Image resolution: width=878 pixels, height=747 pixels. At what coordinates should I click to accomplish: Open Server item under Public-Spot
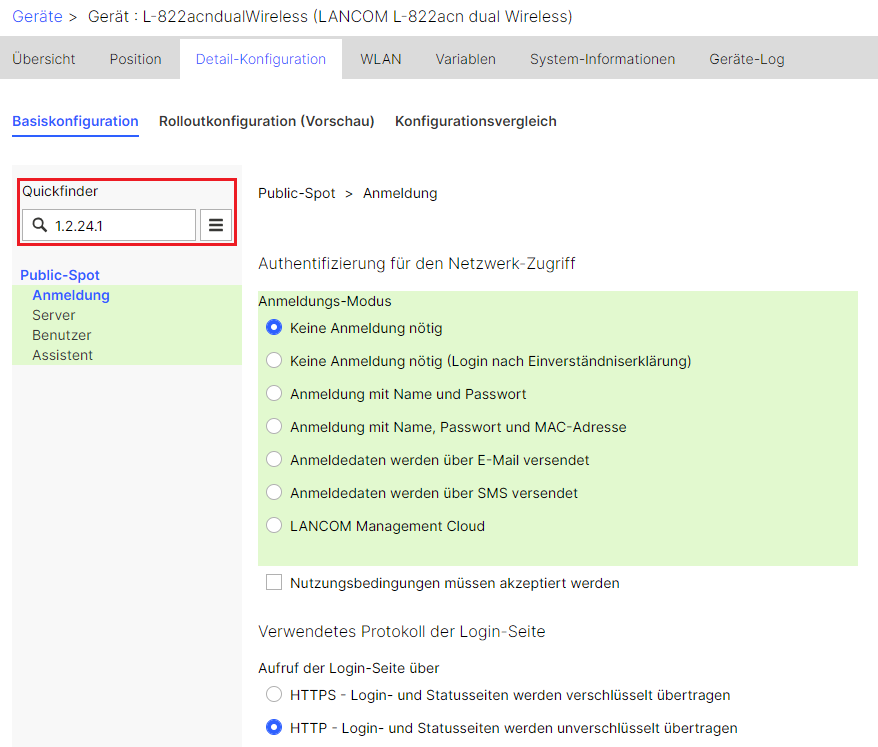pyautogui.click(x=54, y=315)
